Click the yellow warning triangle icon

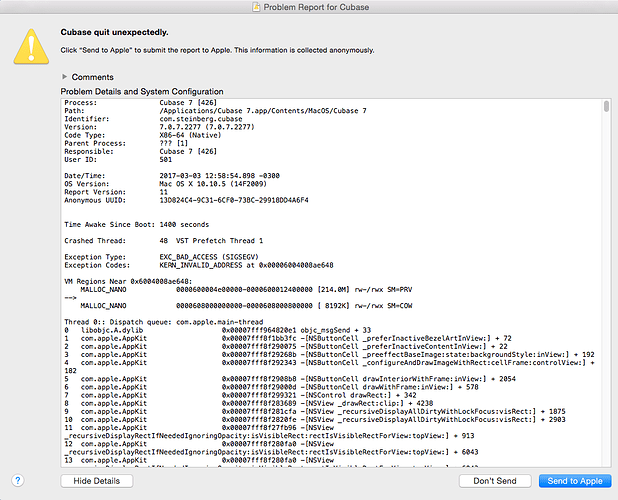[x=31, y=46]
